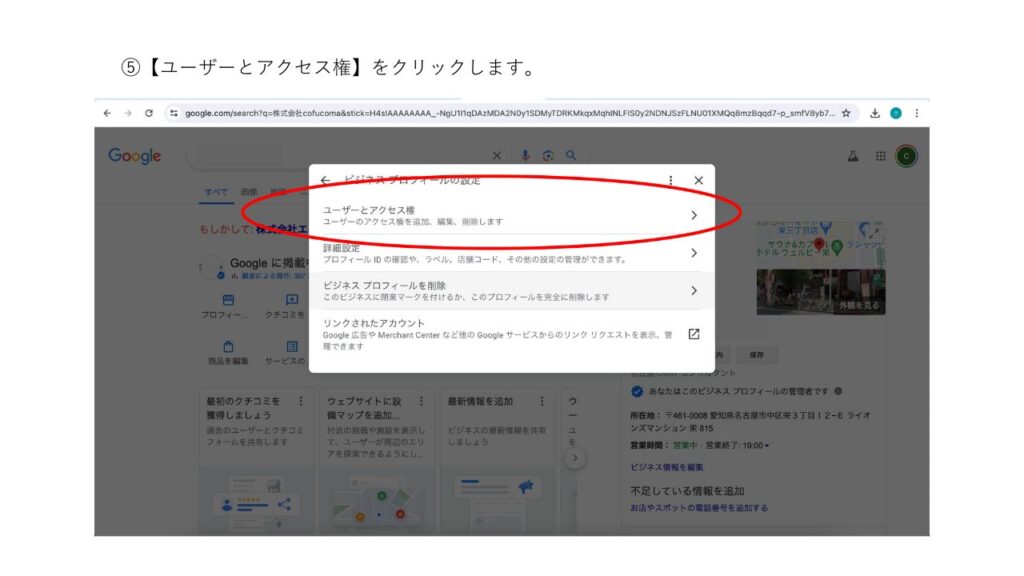
Task: Click the browser back arrow
Action: point(107,113)
